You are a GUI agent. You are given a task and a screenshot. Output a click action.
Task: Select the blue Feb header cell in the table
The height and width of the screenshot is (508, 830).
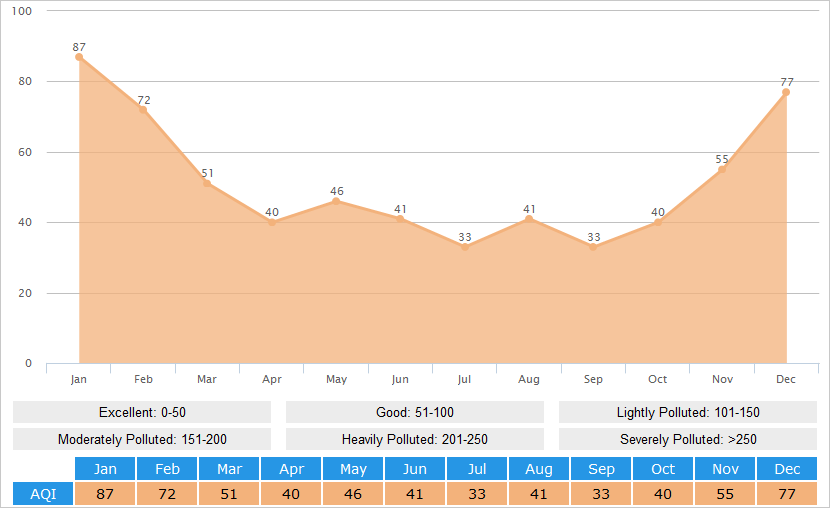tap(167, 469)
